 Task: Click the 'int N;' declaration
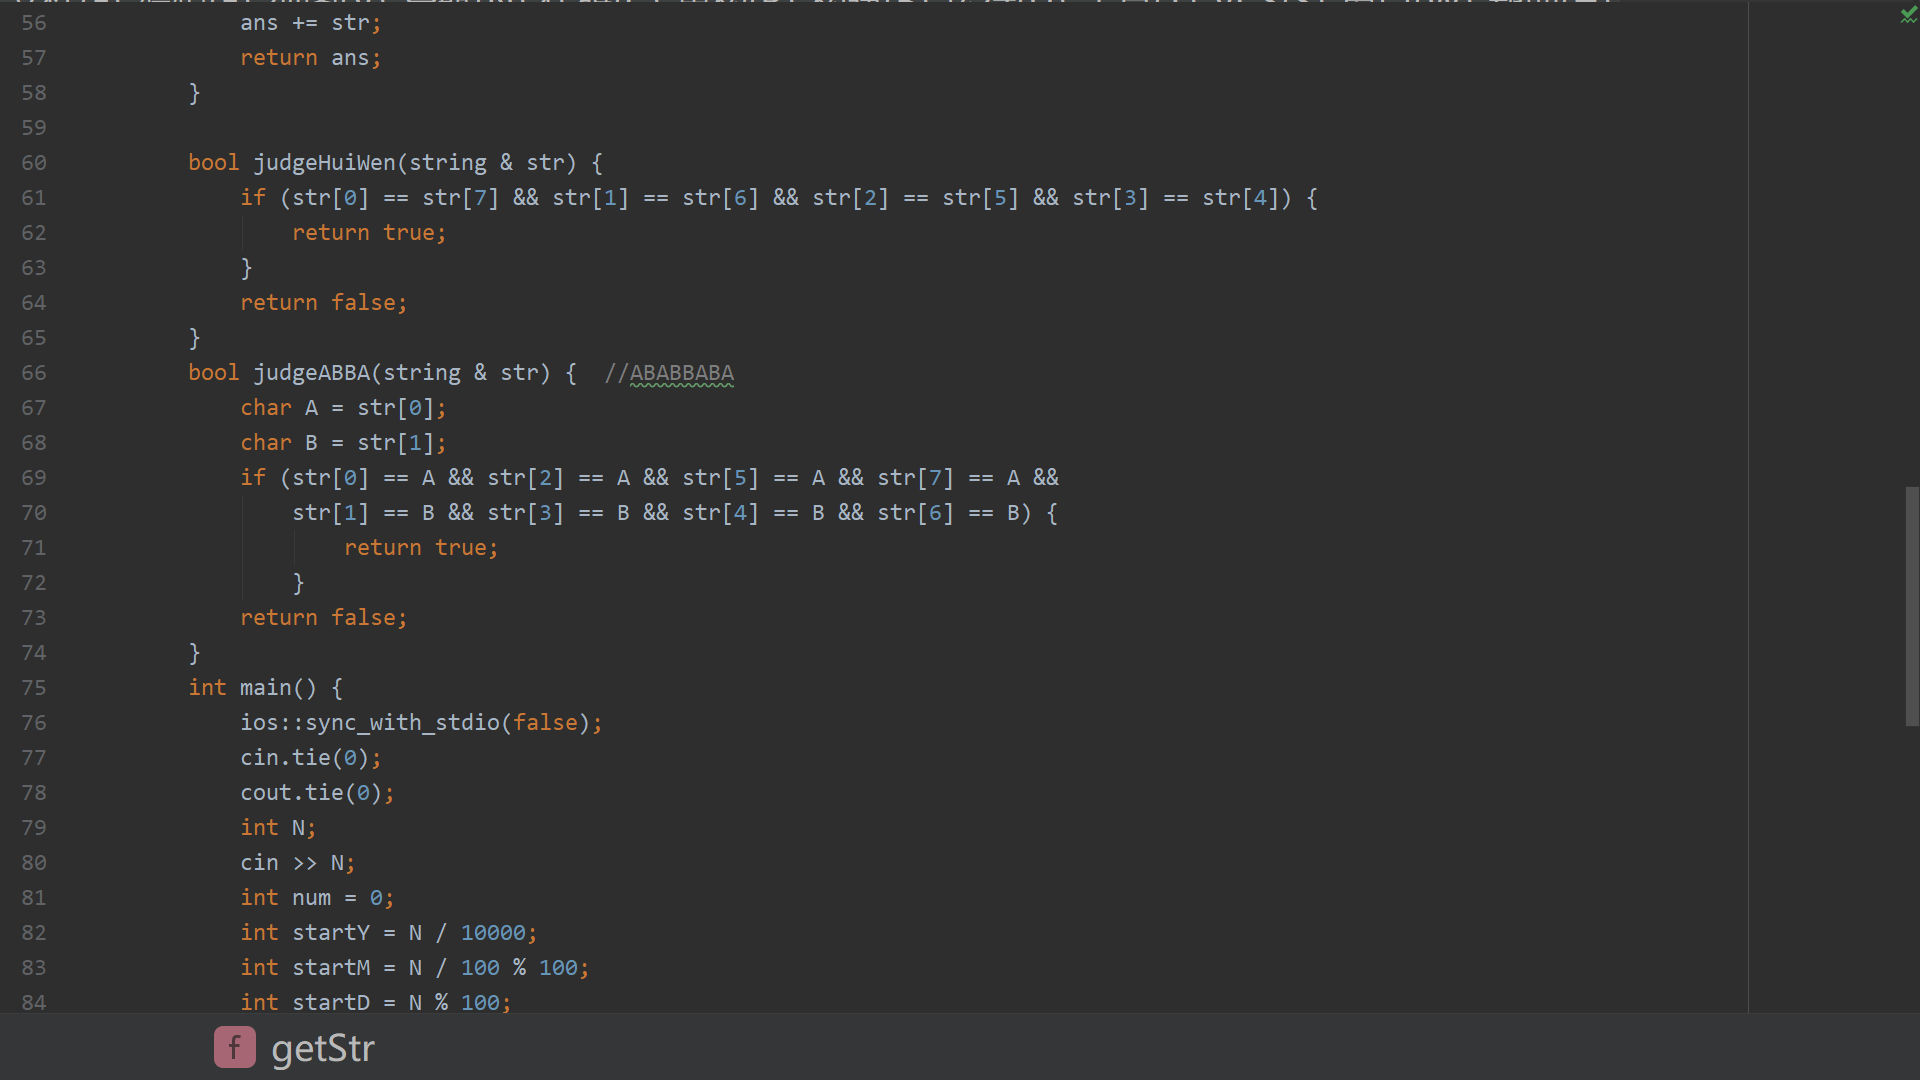[278, 828]
